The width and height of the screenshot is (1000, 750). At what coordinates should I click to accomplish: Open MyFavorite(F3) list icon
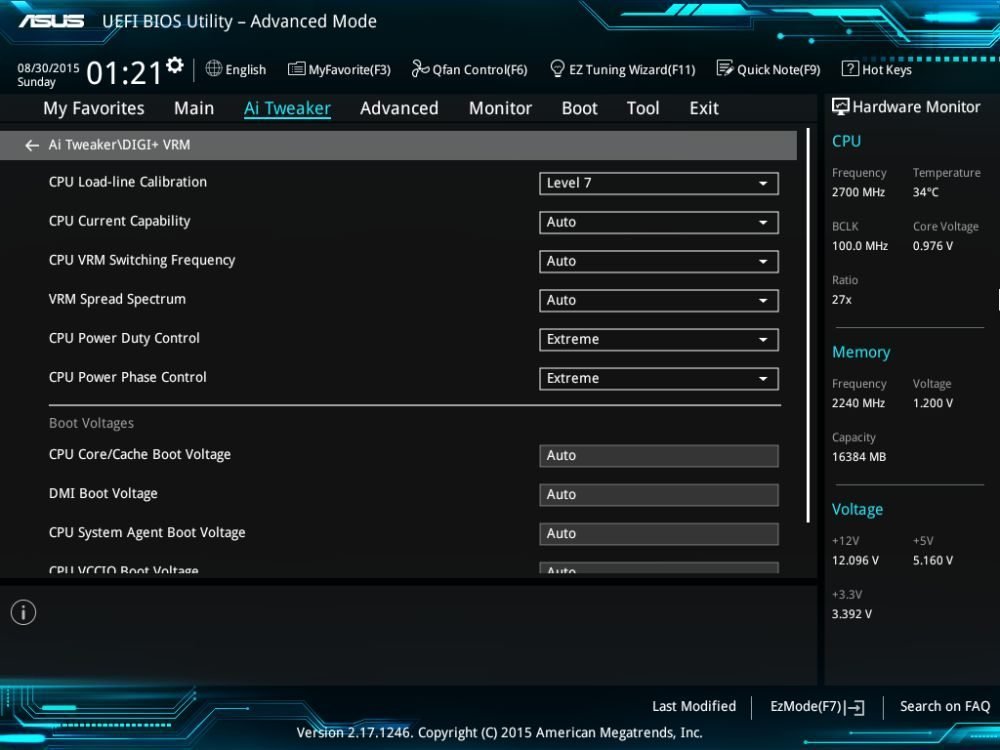pyautogui.click(x=297, y=69)
